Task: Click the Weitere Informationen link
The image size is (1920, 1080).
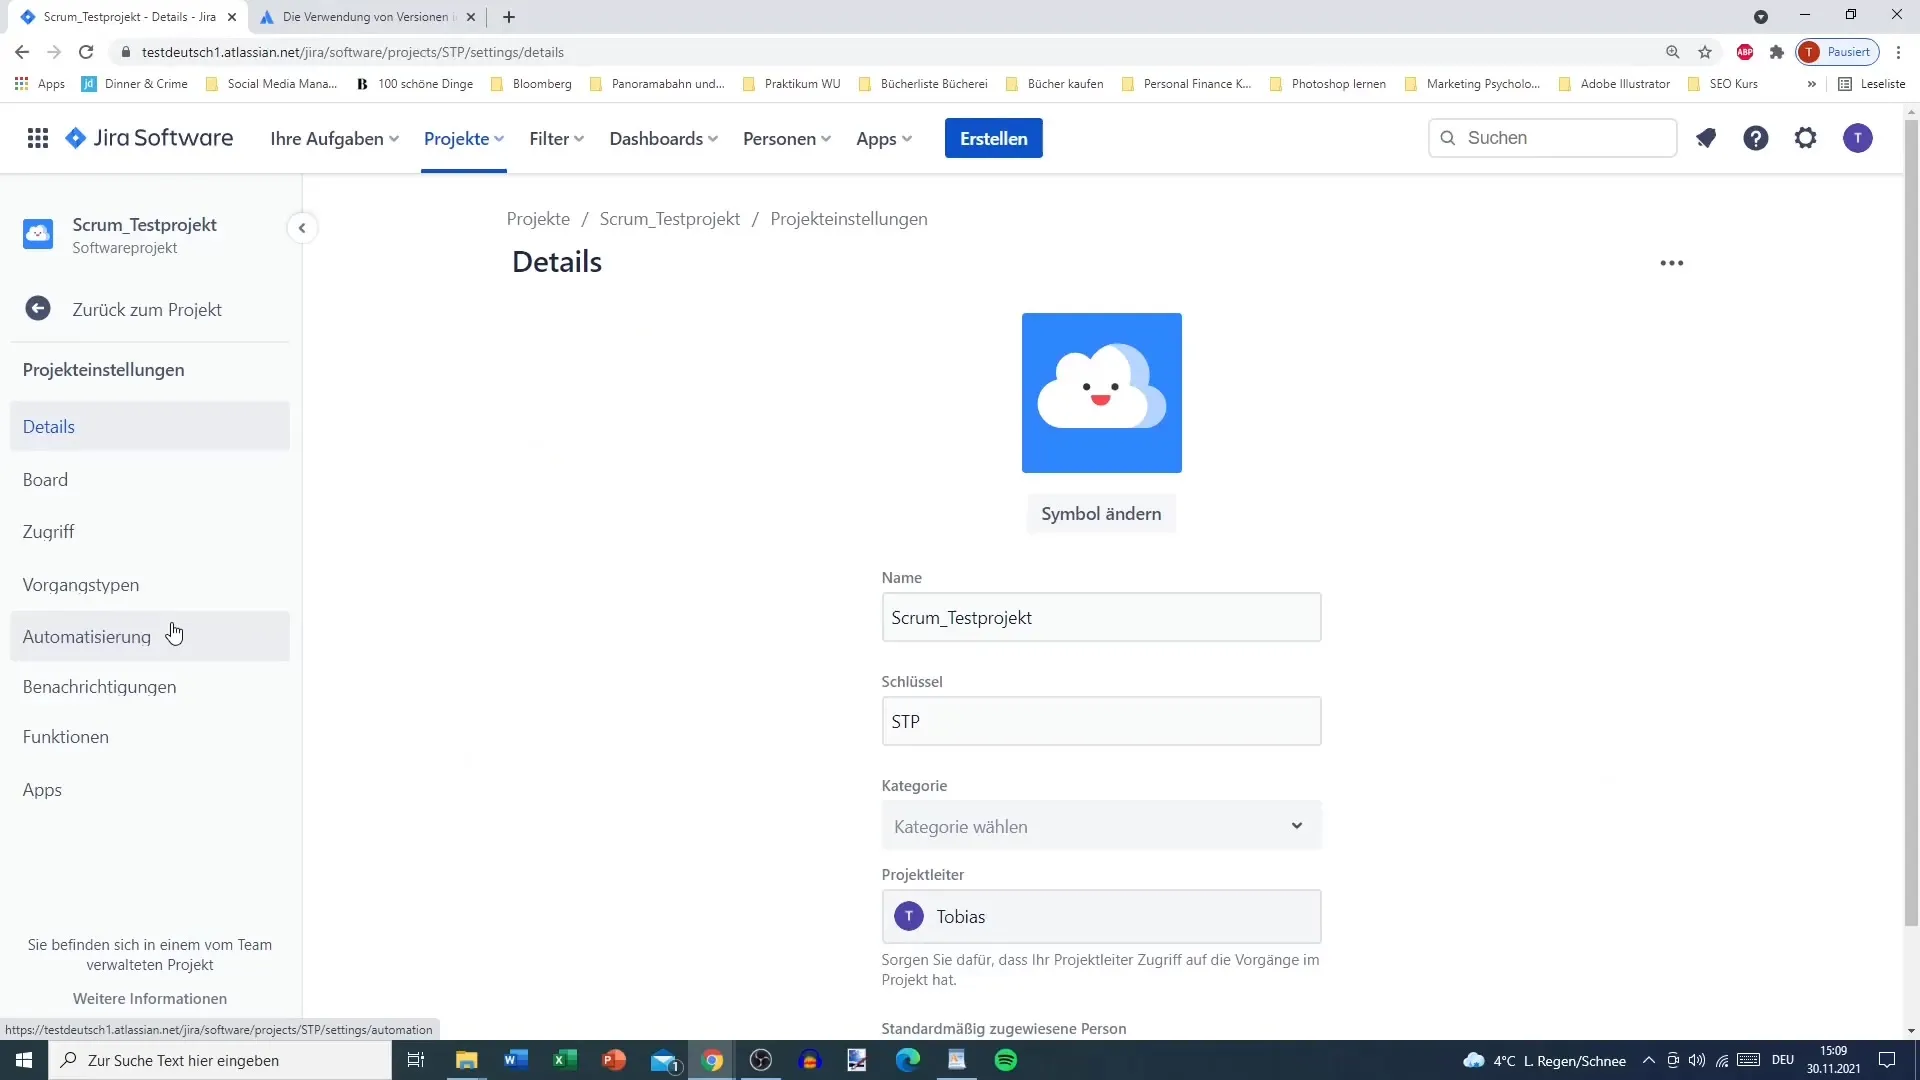Action: click(x=149, y=997)
